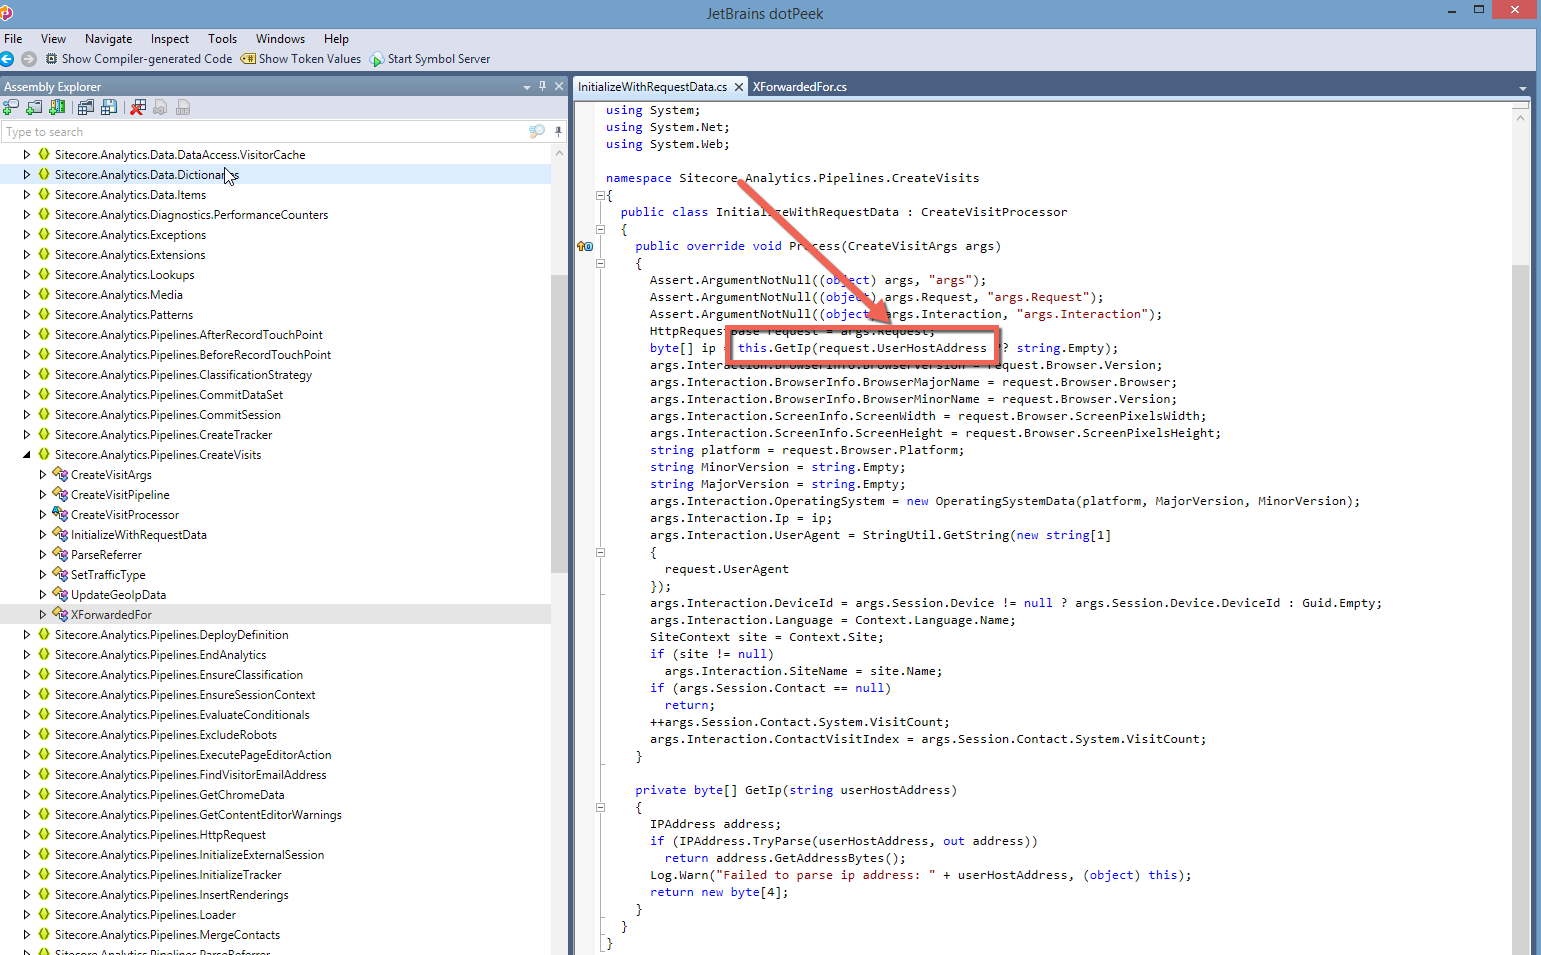Expand Sitecore.Analytics.Pipelines.Loader namespace
The image size is (1541, 955).
point(27,915)
